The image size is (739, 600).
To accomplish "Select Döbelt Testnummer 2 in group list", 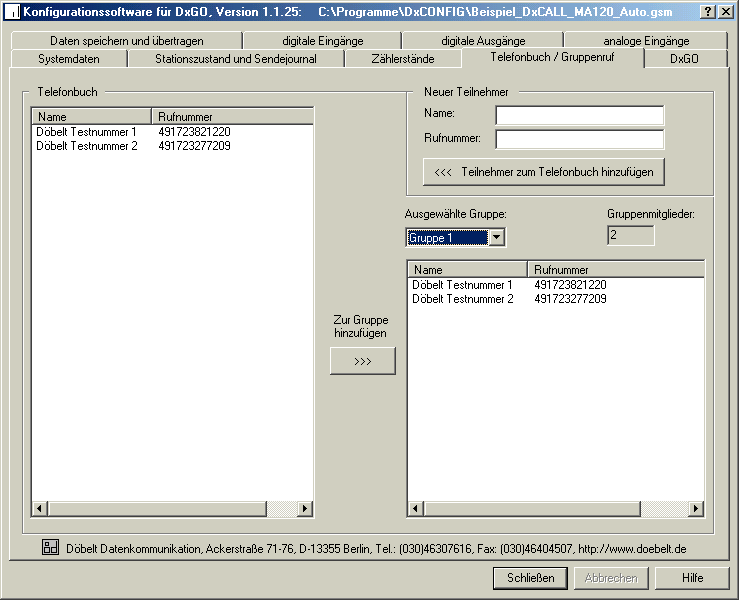I will [462, 299].
